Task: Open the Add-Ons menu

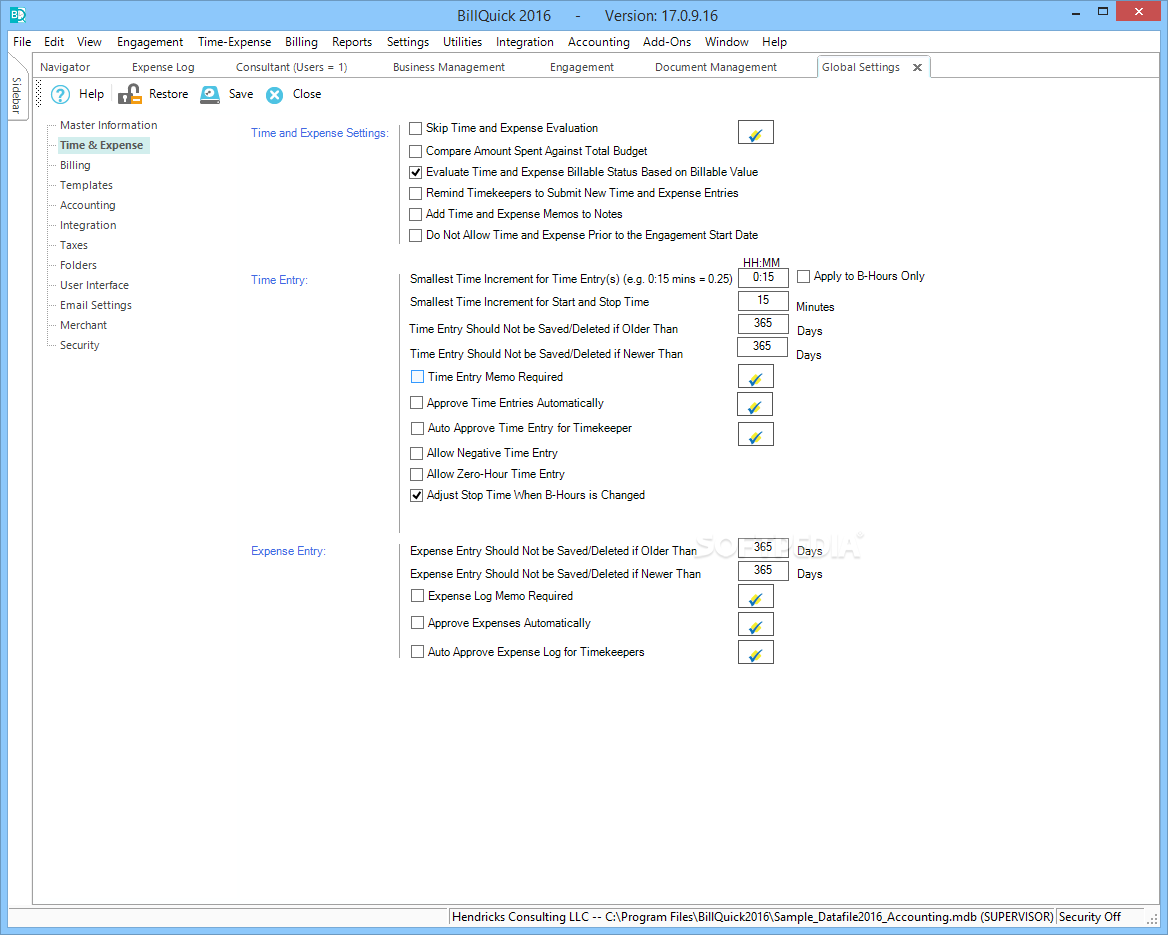Action: 667,42
